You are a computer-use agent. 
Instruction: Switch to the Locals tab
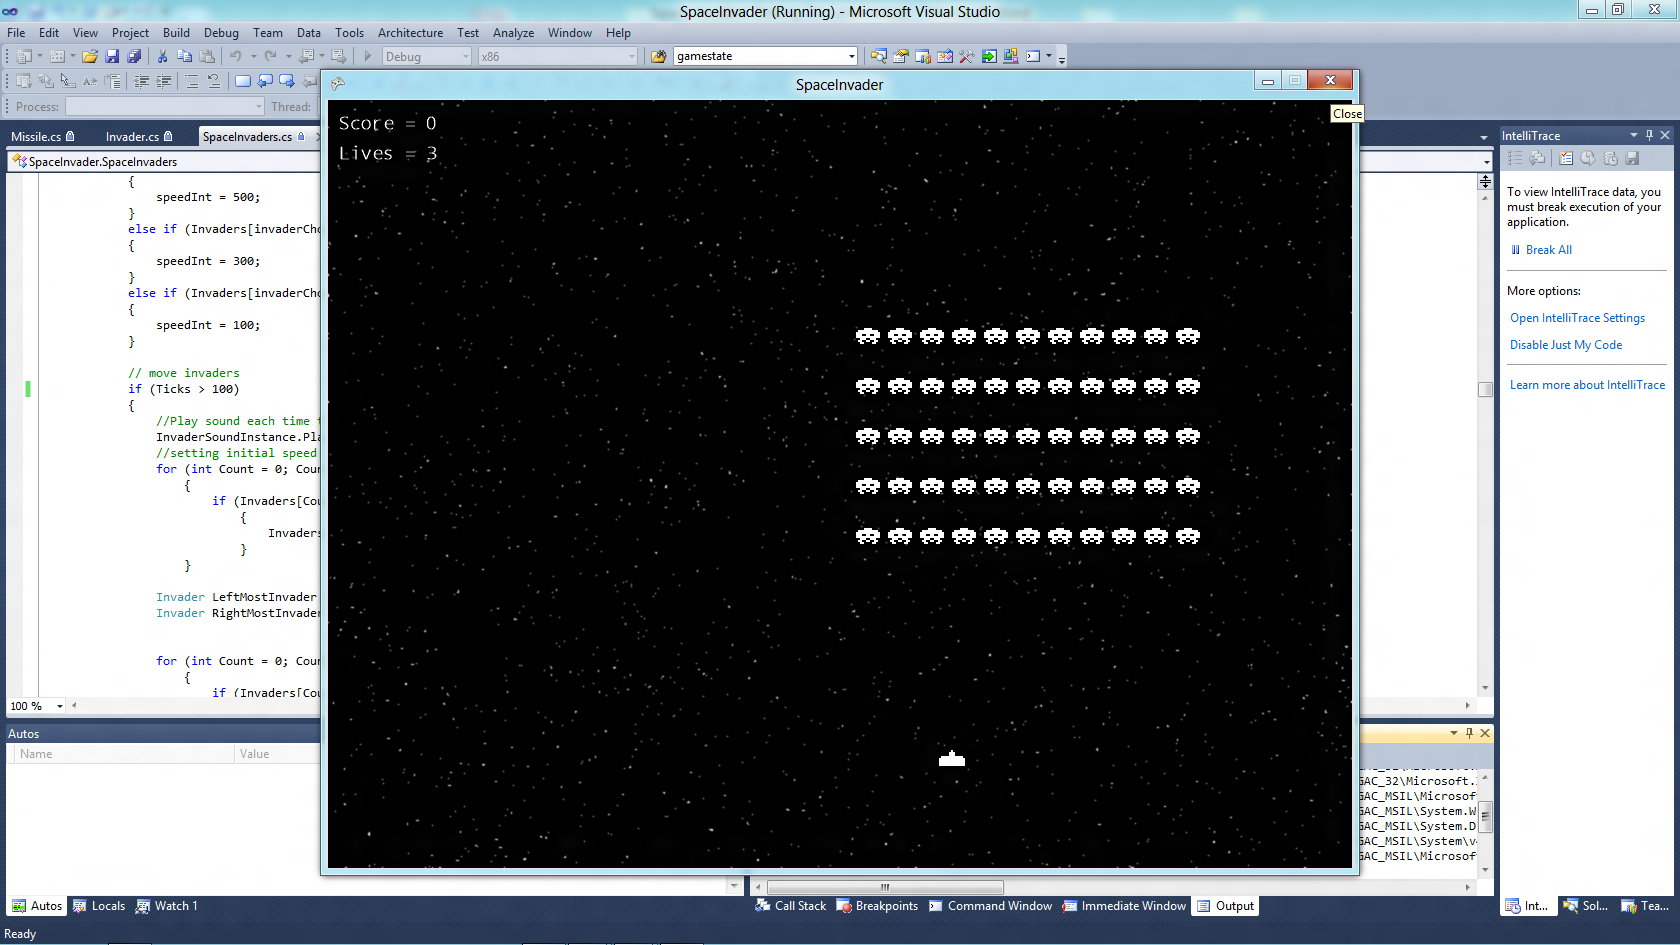pos(99,906)
